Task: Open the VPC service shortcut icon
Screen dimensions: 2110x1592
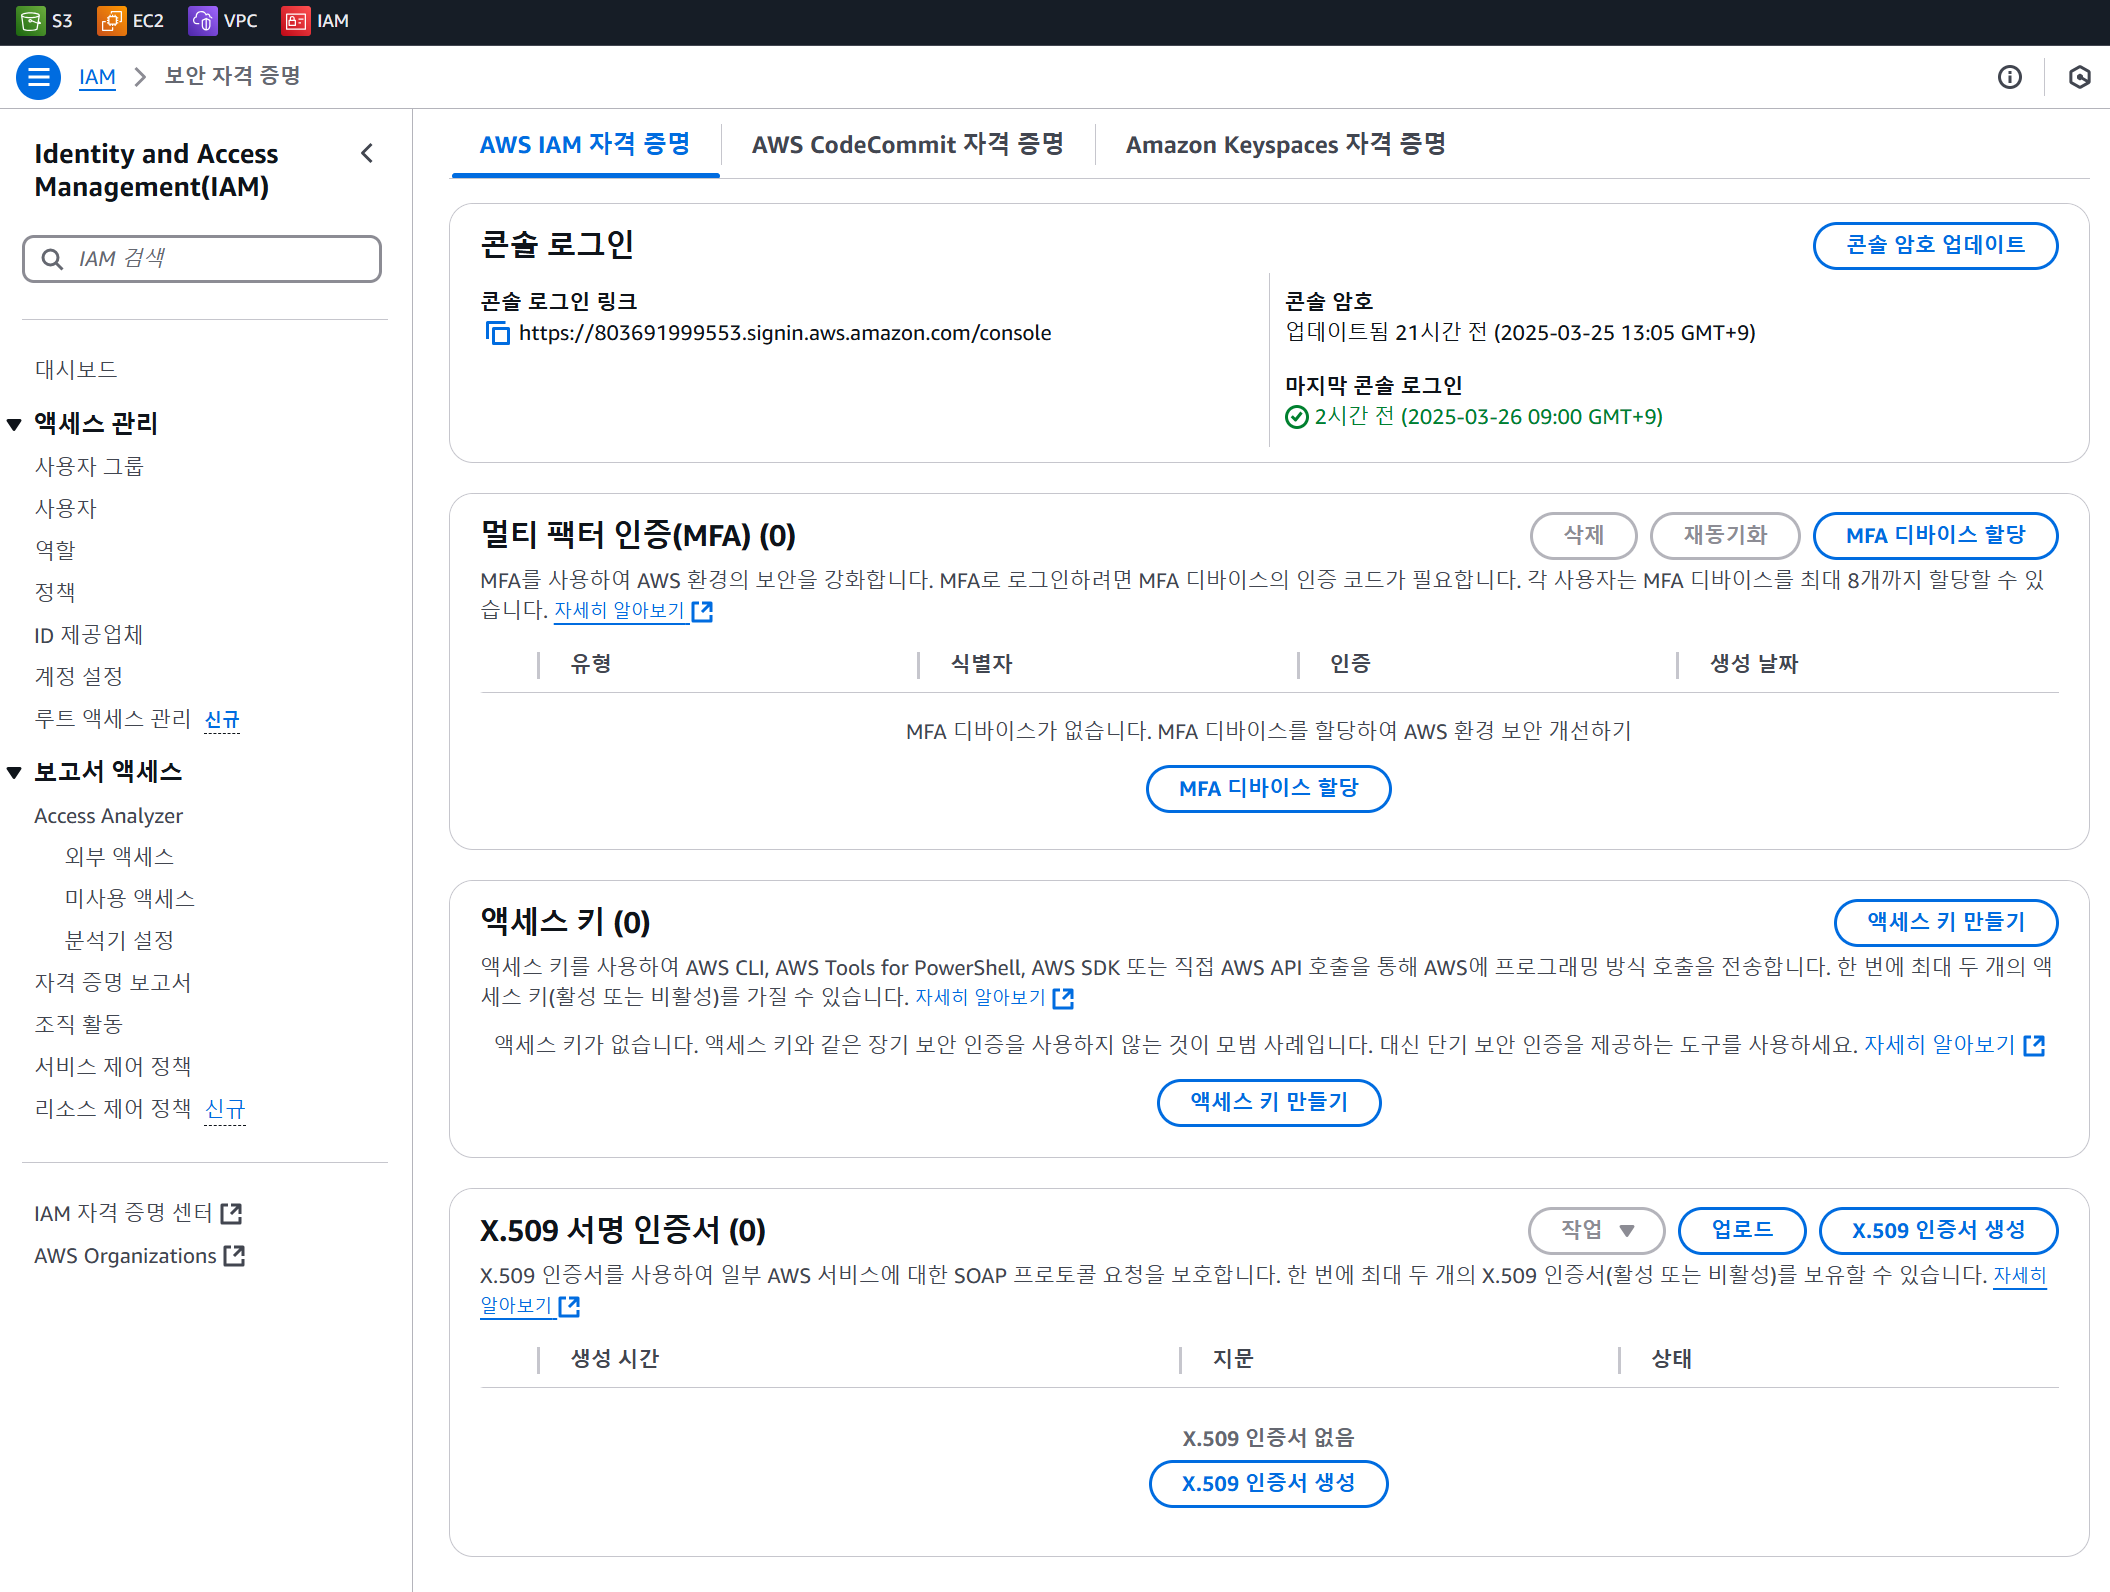Action: click(203, 21)
